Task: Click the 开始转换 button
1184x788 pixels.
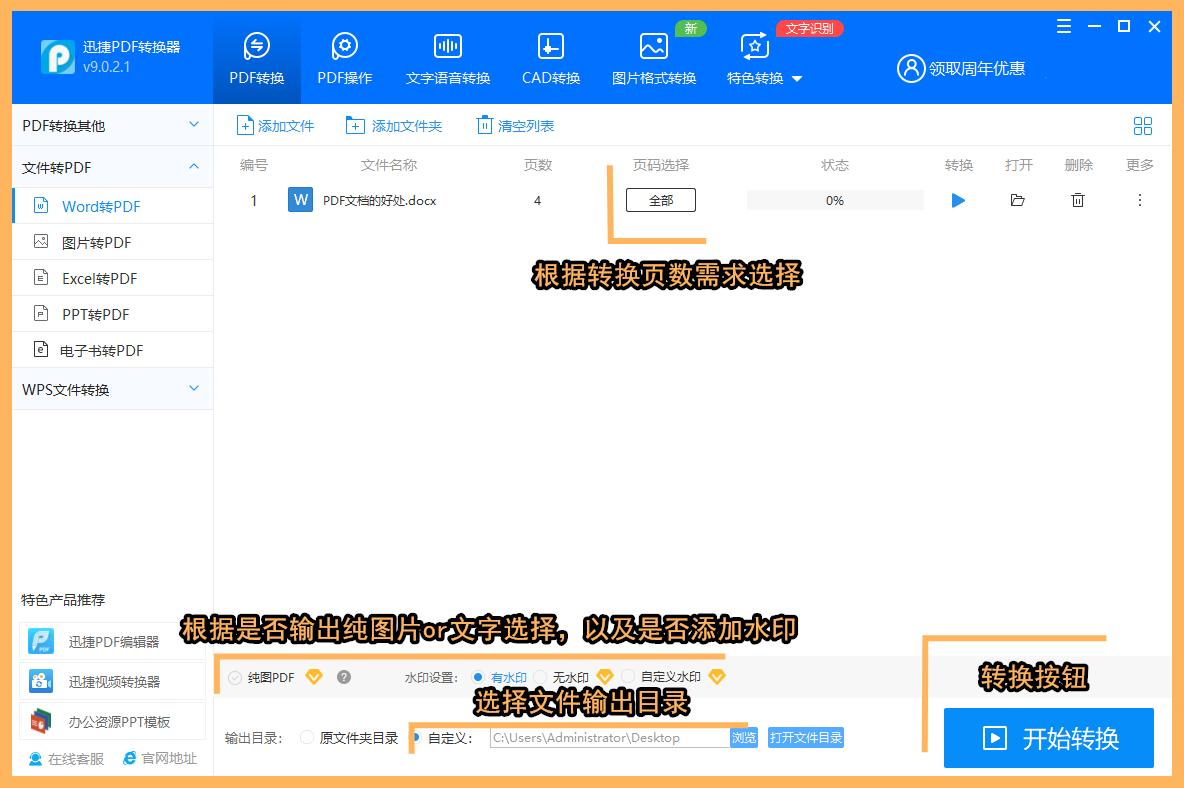Action: pos(1048,737)
